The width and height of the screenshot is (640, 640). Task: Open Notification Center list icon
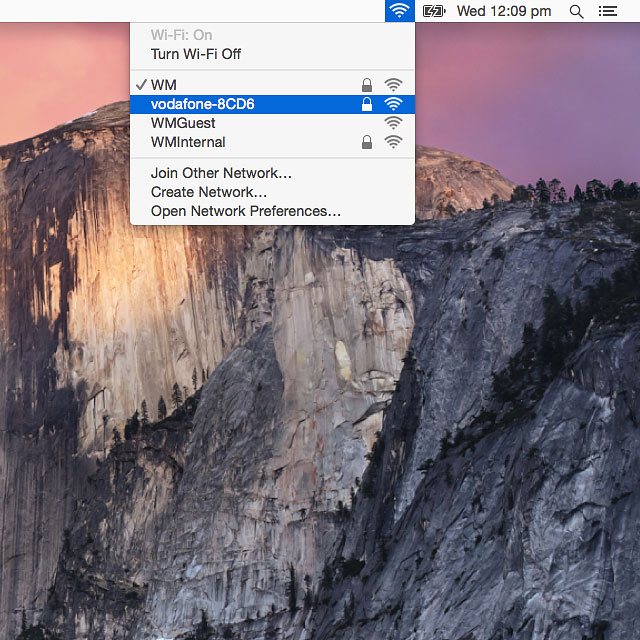pos(607,11)
